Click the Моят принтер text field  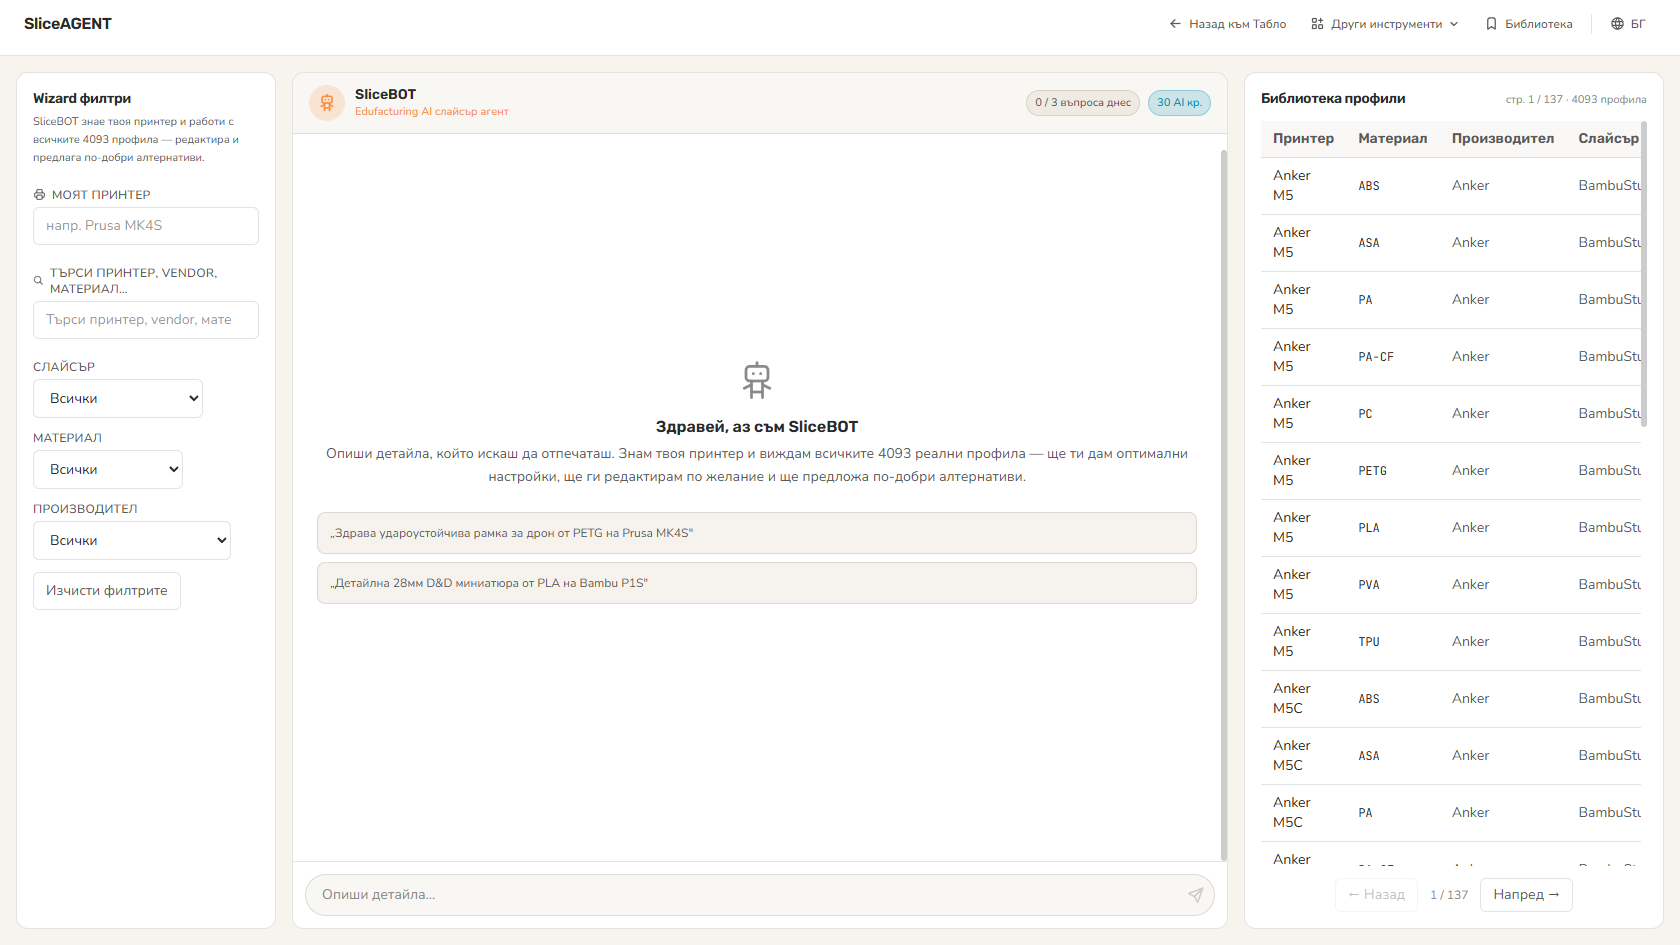click(x=146, y=226)
